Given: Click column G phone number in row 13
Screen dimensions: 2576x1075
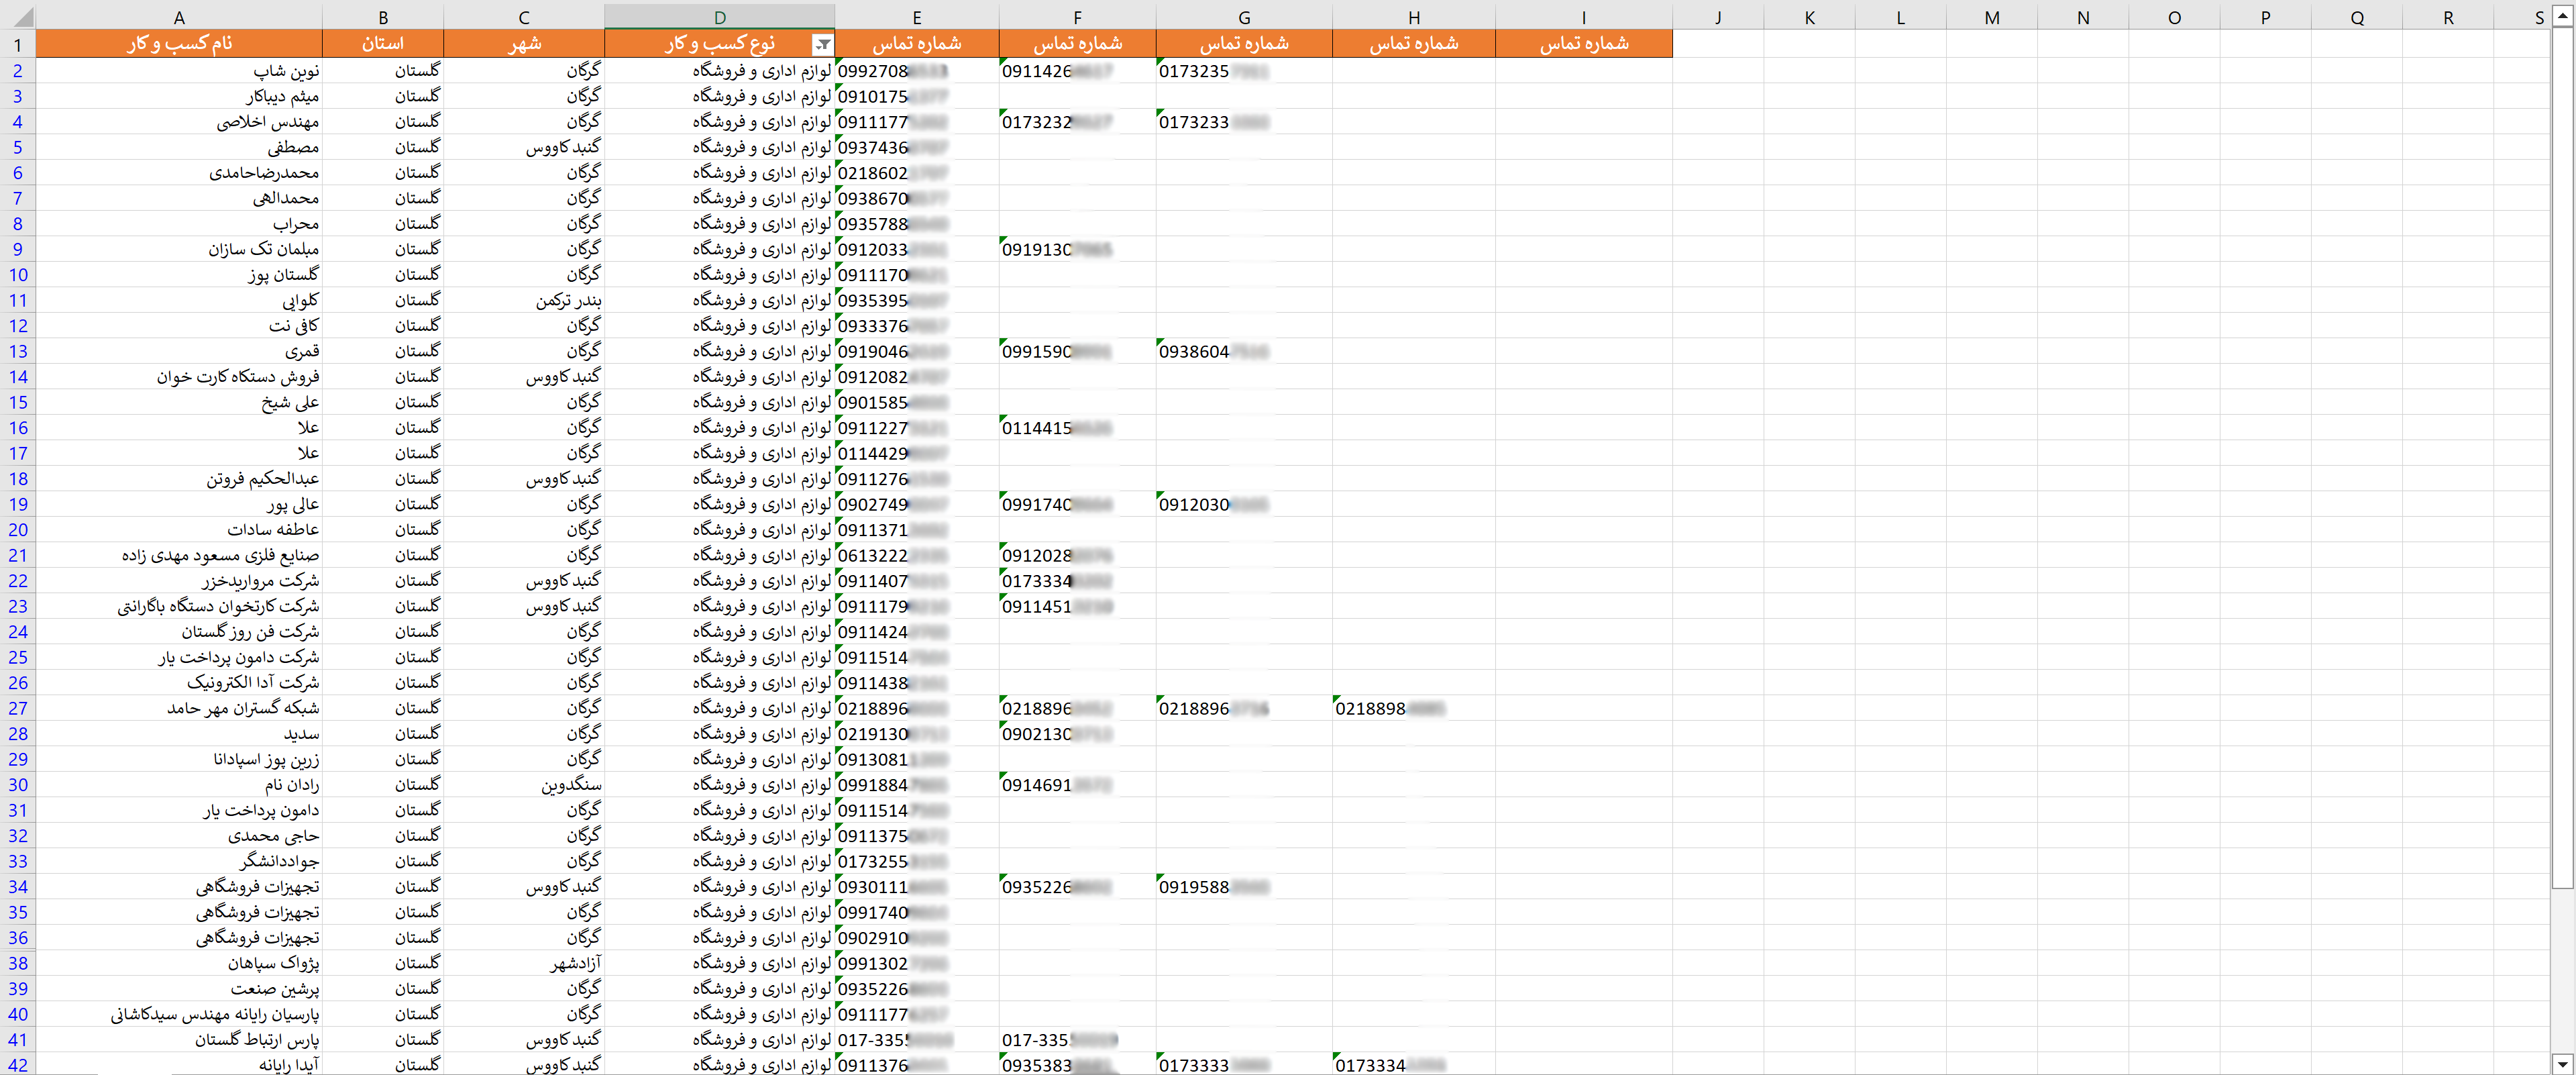Looking at the screenshot, I should tap(1244, 351).
